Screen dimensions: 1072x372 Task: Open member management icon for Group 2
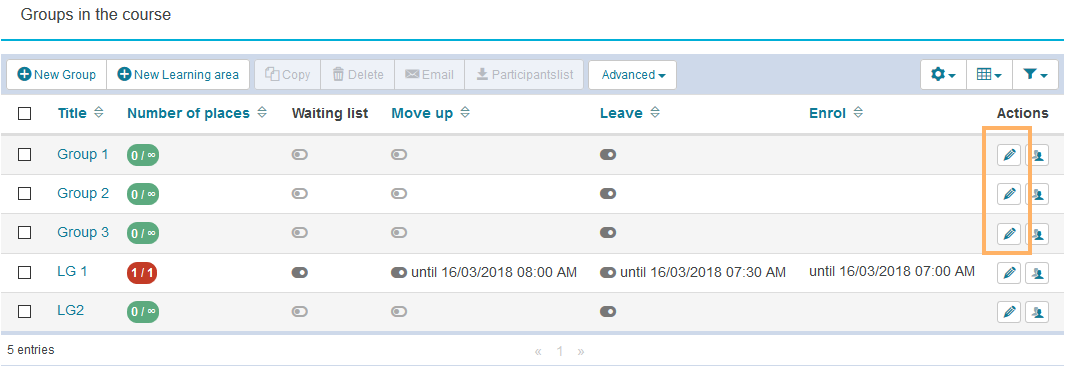1038,195
